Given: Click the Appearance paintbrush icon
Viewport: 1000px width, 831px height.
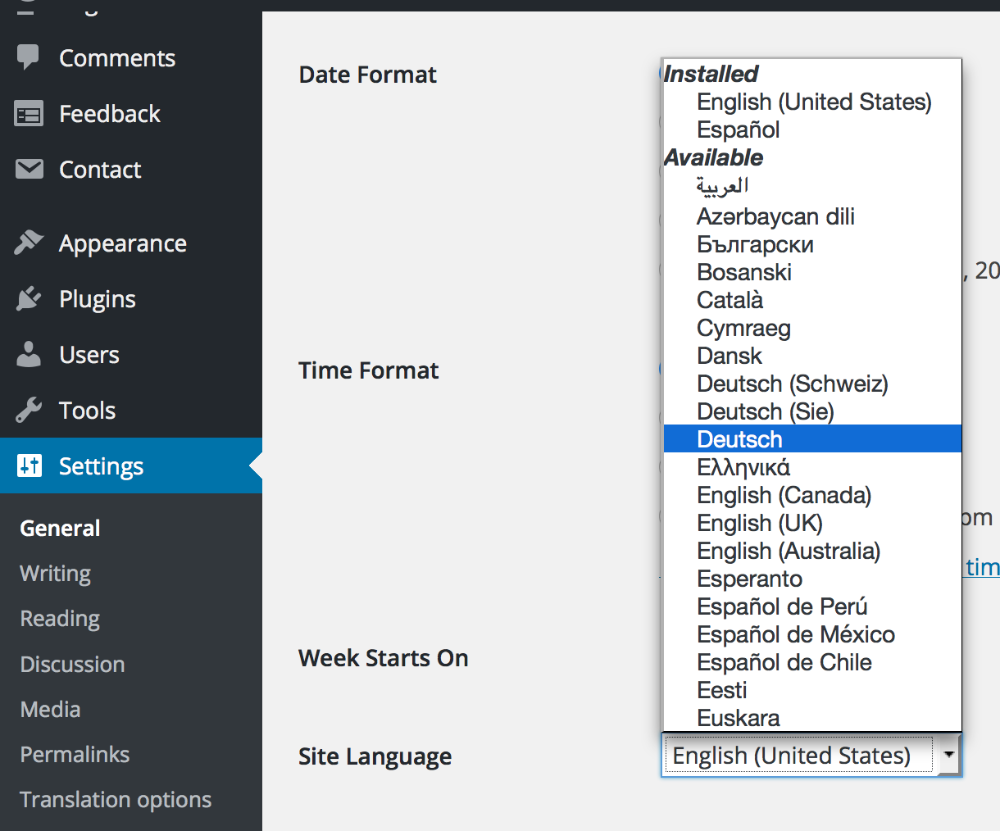Looking at the screenshot, I should click(29, 243).
